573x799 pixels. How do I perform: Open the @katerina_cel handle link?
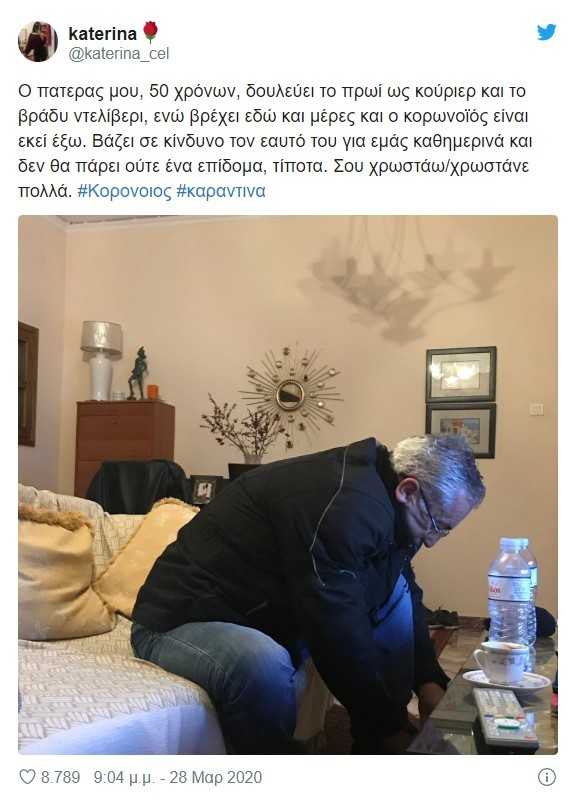(x=119, y=54)
